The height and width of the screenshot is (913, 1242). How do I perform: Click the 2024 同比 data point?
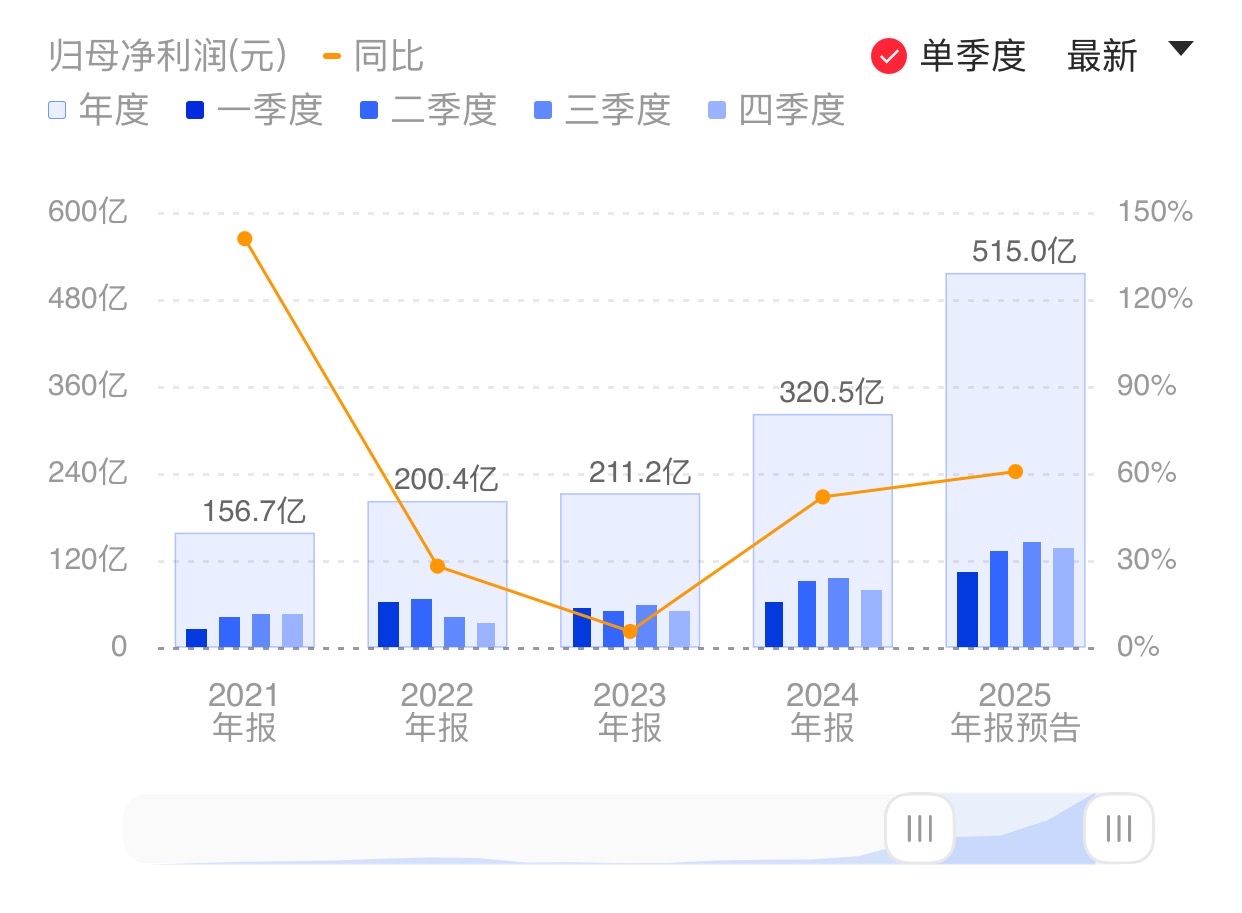point(822,496)
